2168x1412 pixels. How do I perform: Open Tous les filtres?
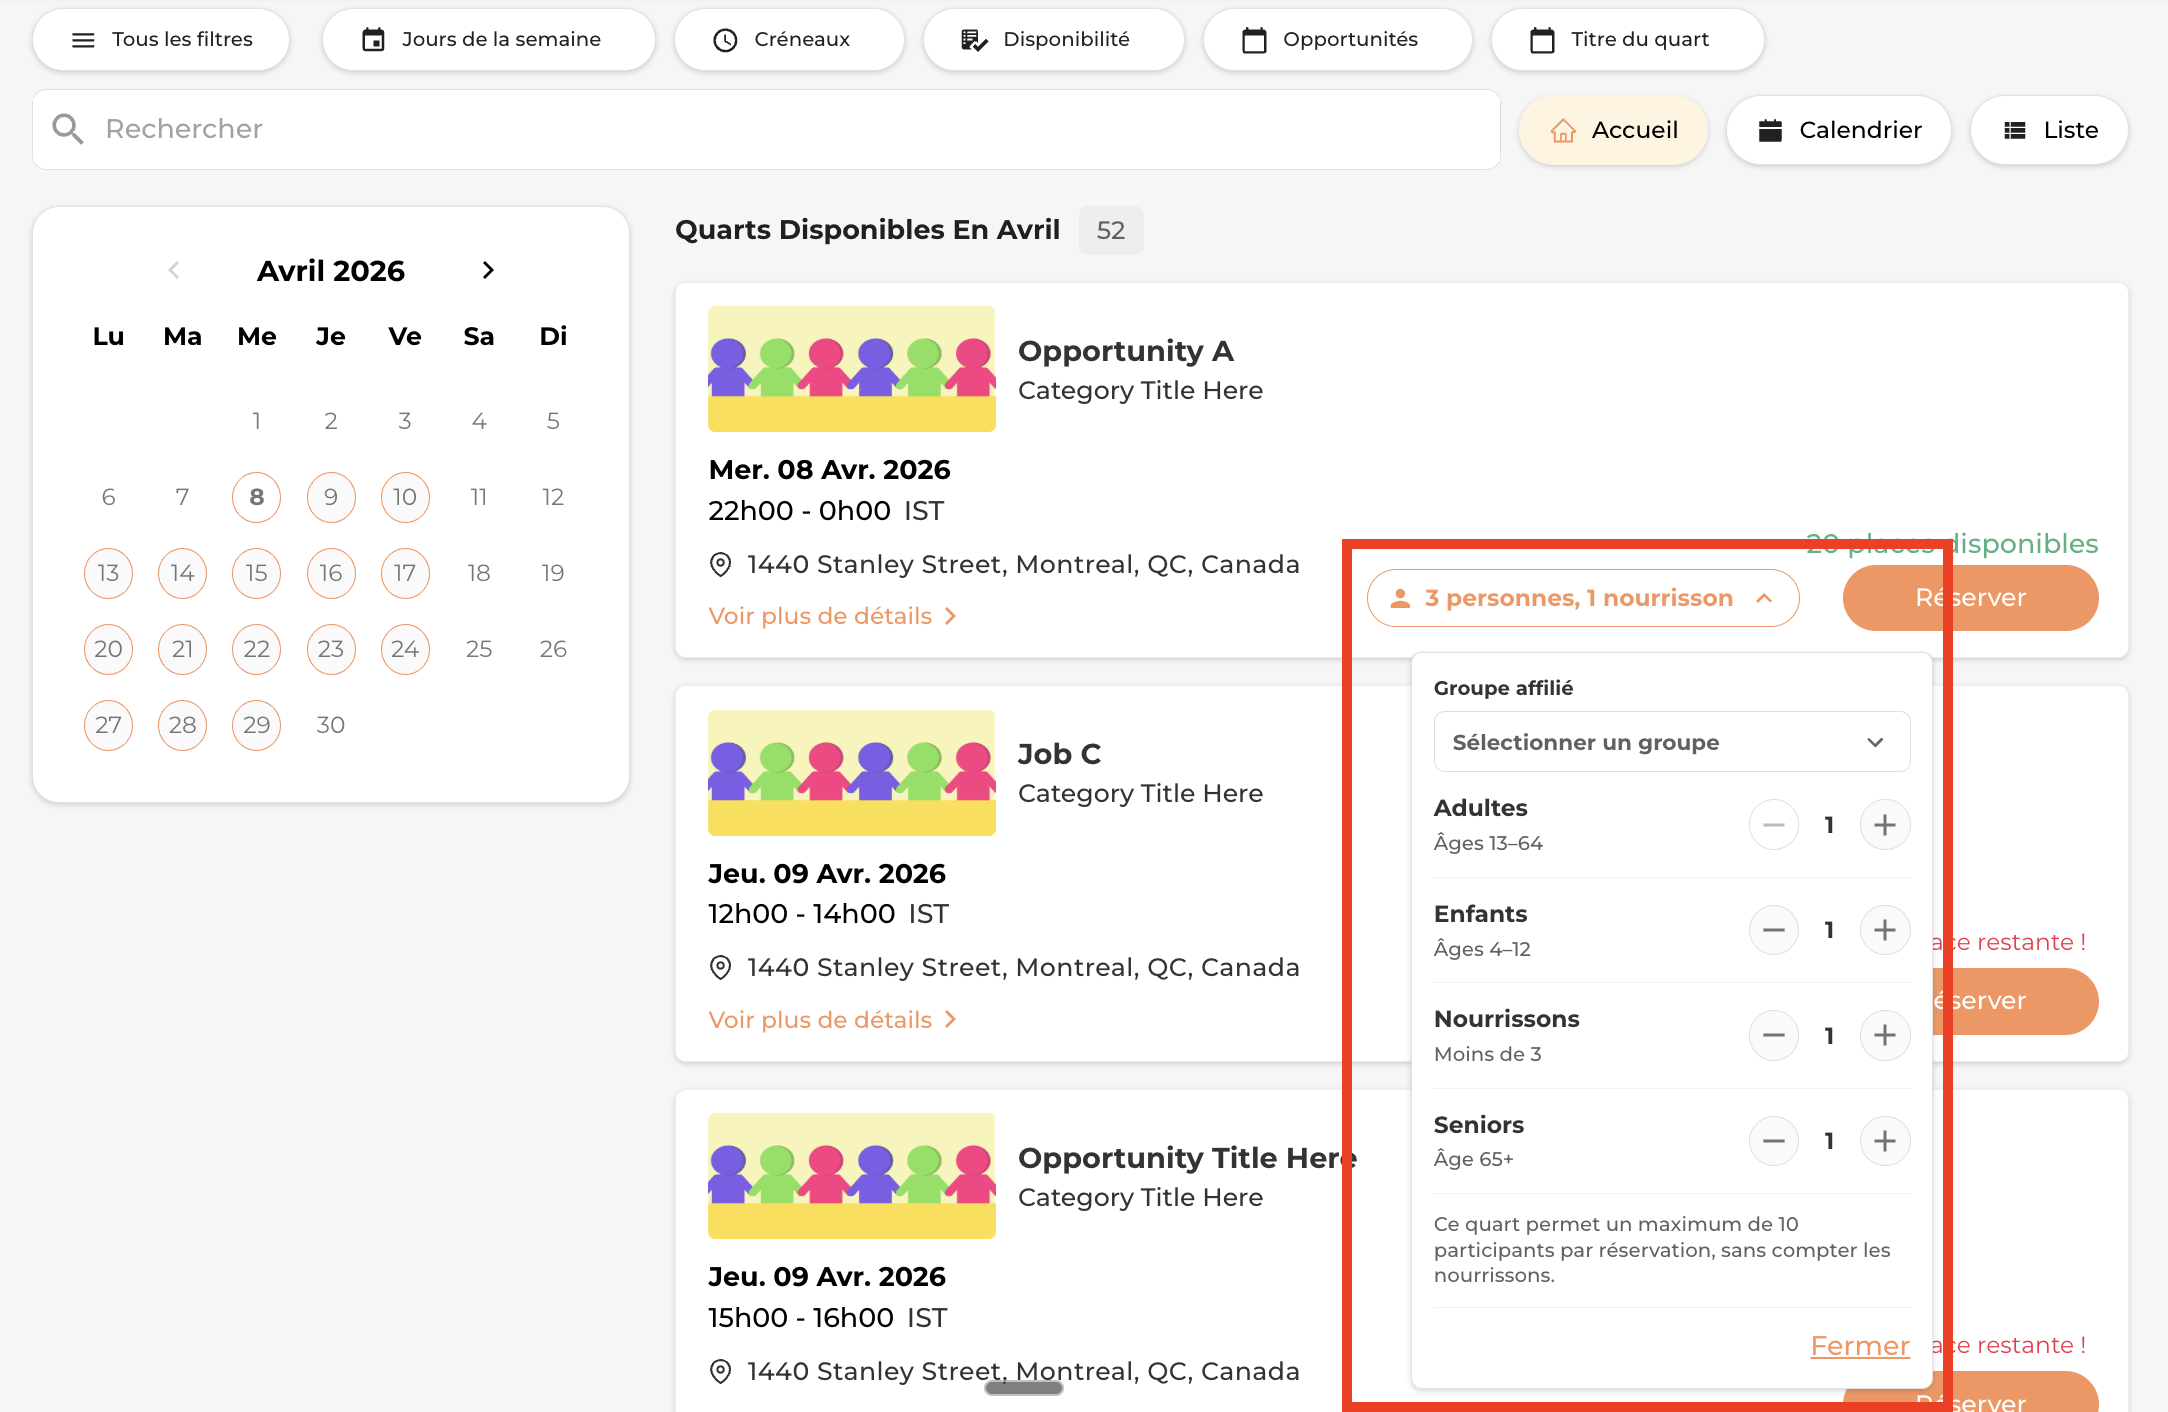click(161, 40)
